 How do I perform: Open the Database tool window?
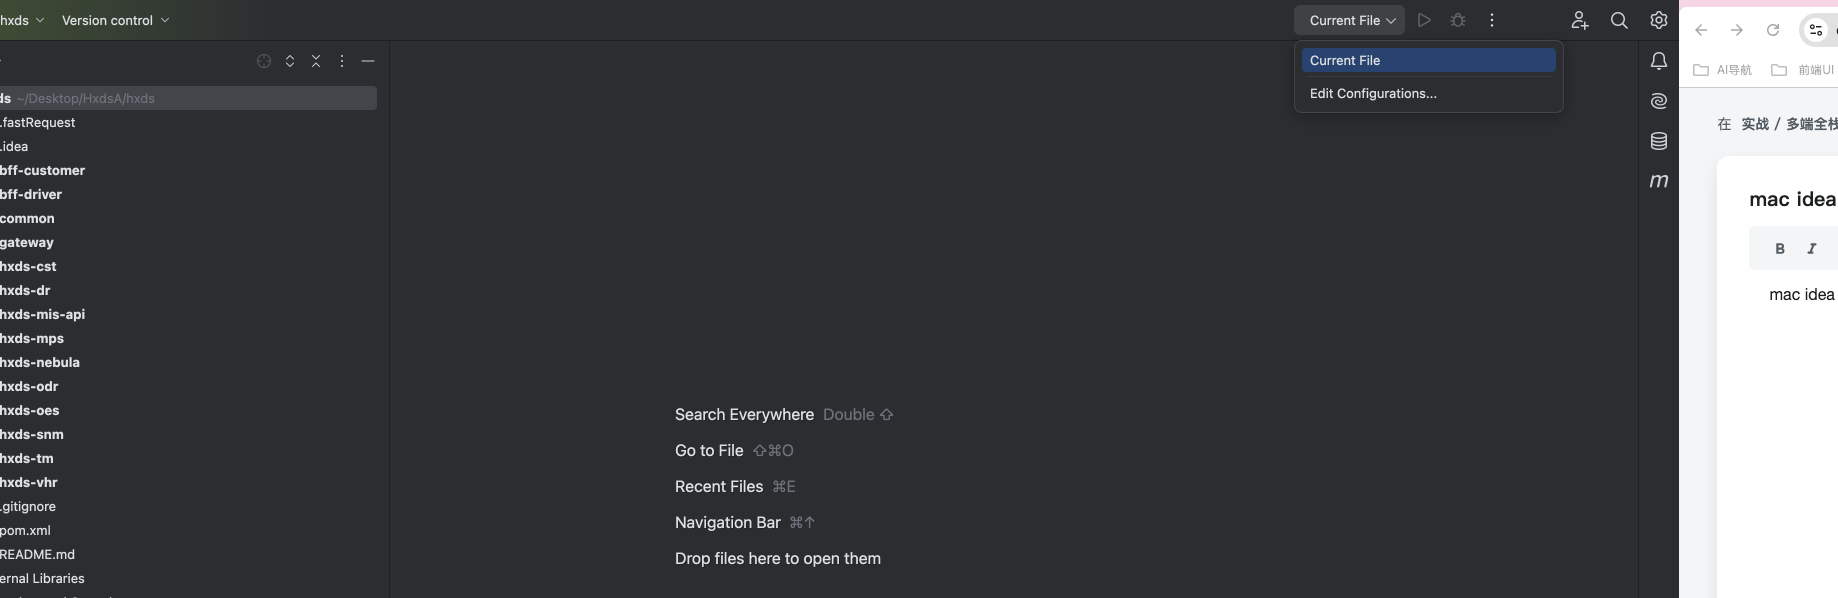[1659, 141]
